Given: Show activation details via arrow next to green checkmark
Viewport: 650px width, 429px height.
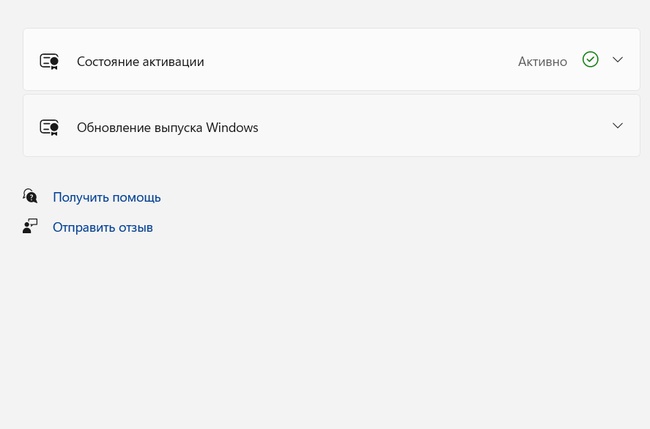Looking at the screenshot, I should tap(618, 60).
